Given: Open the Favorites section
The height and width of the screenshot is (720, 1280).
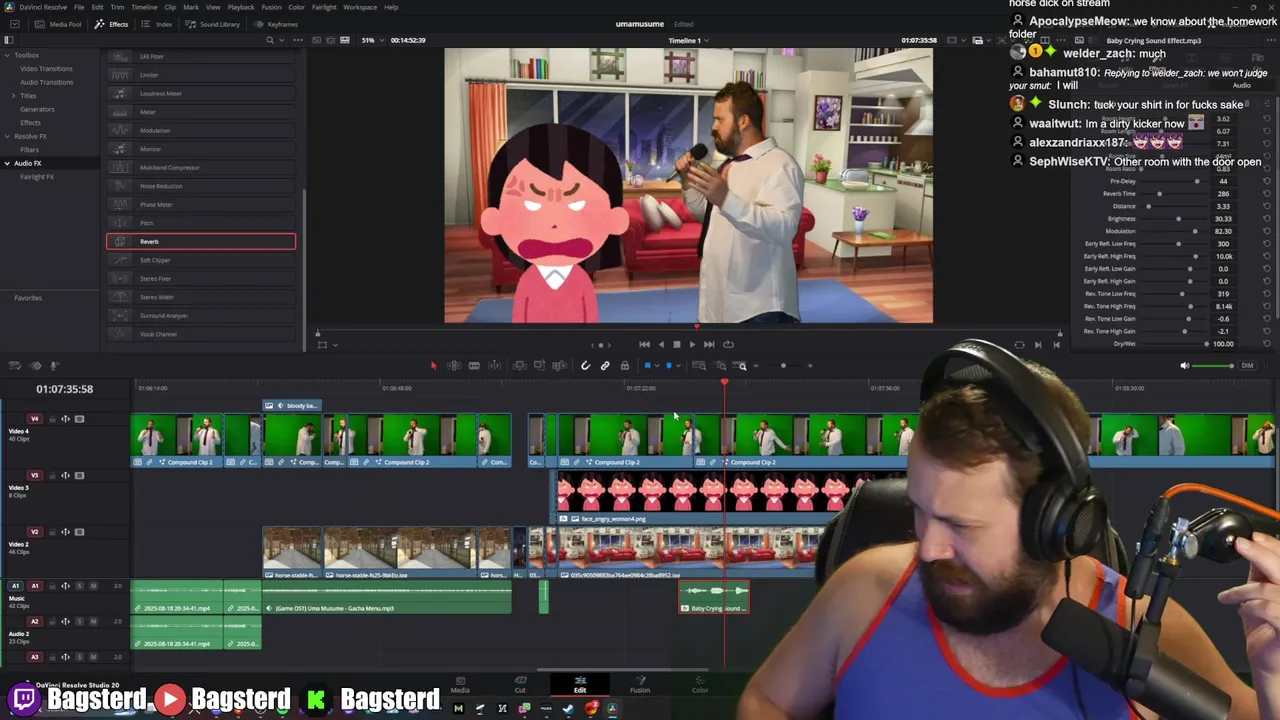Looking at the screenshot, I should click(28, 298).
